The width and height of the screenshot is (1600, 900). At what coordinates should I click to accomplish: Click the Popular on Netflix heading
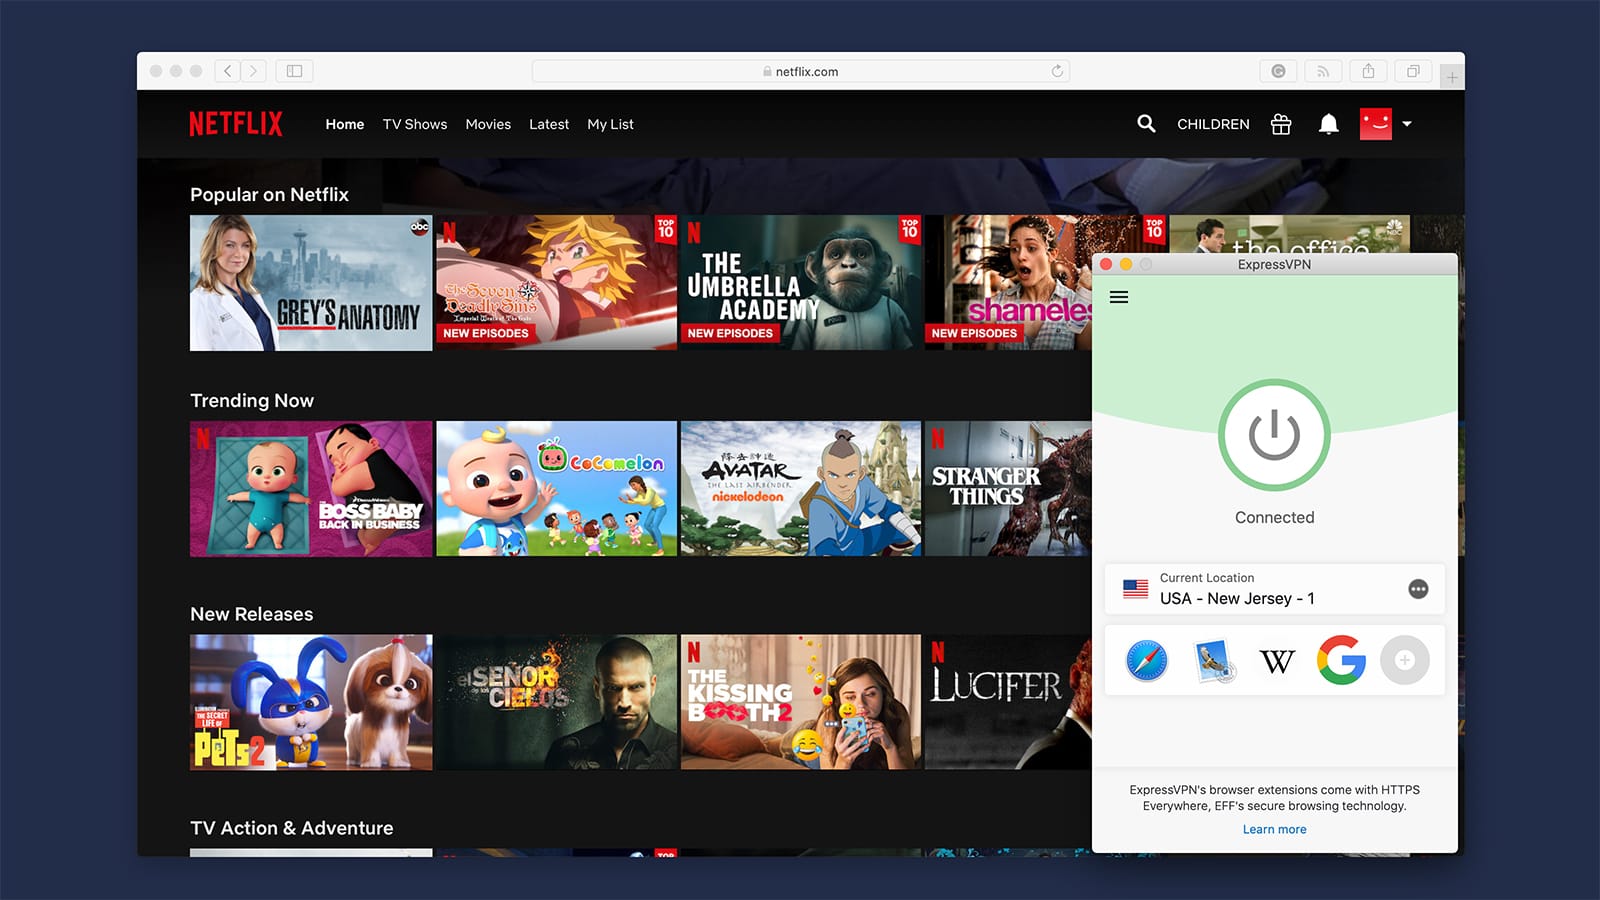coord(269,195)
